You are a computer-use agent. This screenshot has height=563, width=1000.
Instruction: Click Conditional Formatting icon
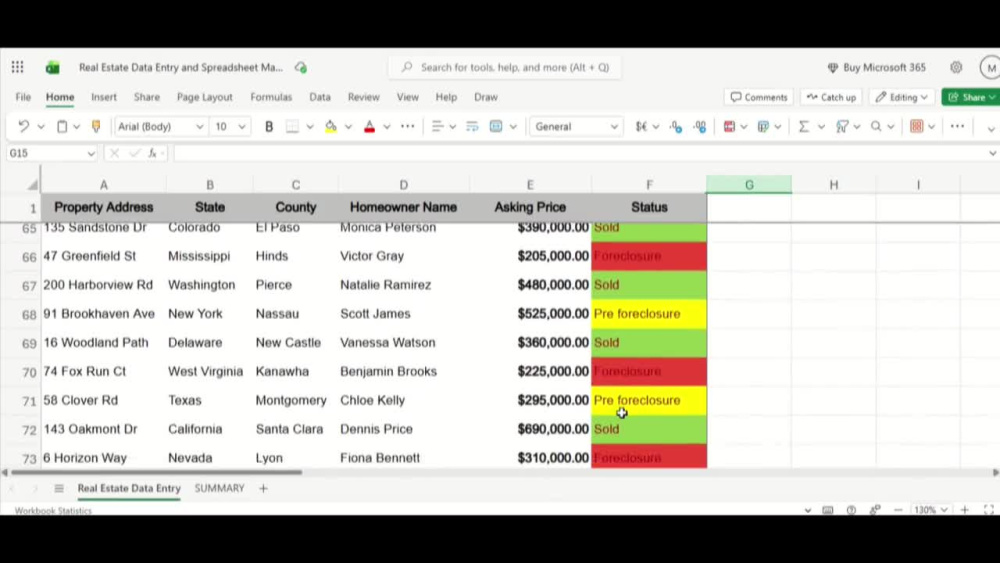729,126
